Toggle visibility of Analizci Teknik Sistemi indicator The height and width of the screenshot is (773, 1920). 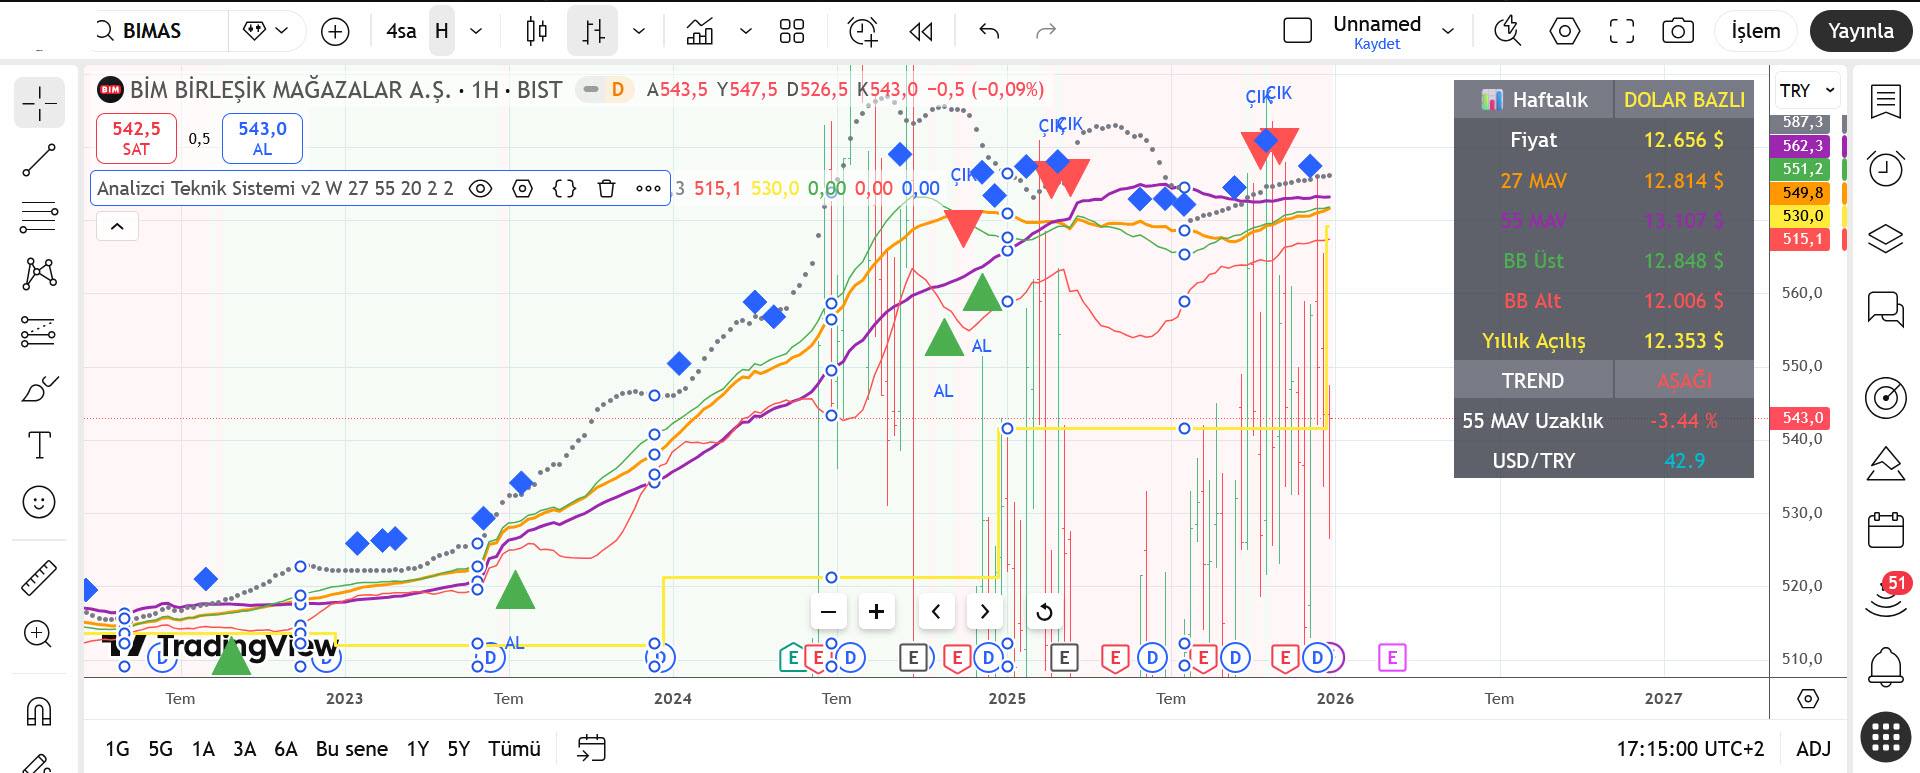tap(481, 188)
